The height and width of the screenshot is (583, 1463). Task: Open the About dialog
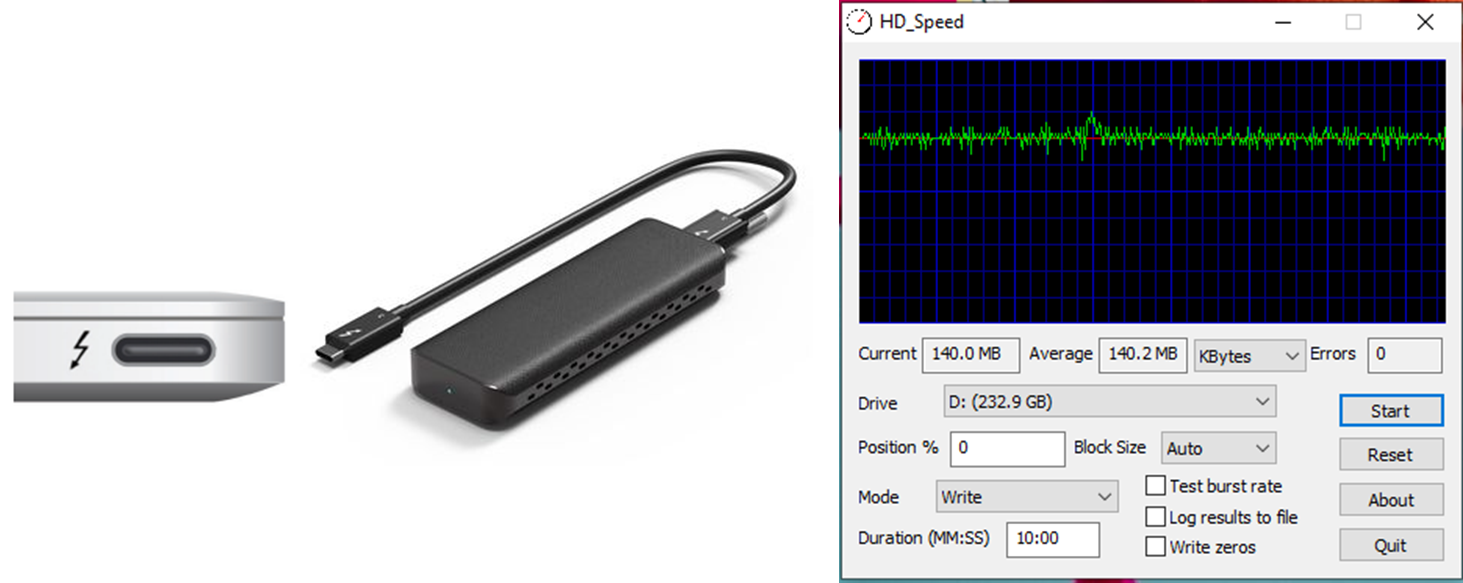[1391, 500]
